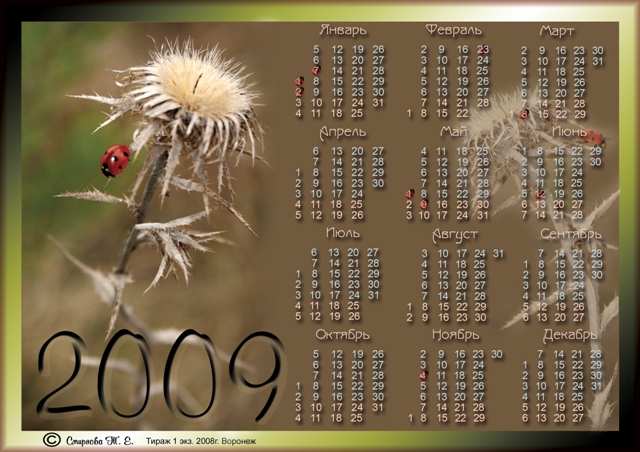Click date 28 in Февраль
Viewport: 640px width, 452px height.
pos(483,102)
